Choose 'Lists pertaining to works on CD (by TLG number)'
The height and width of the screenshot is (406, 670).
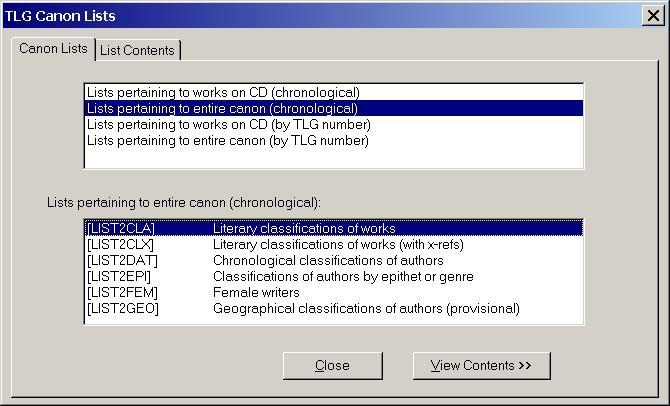coord(334,124)
